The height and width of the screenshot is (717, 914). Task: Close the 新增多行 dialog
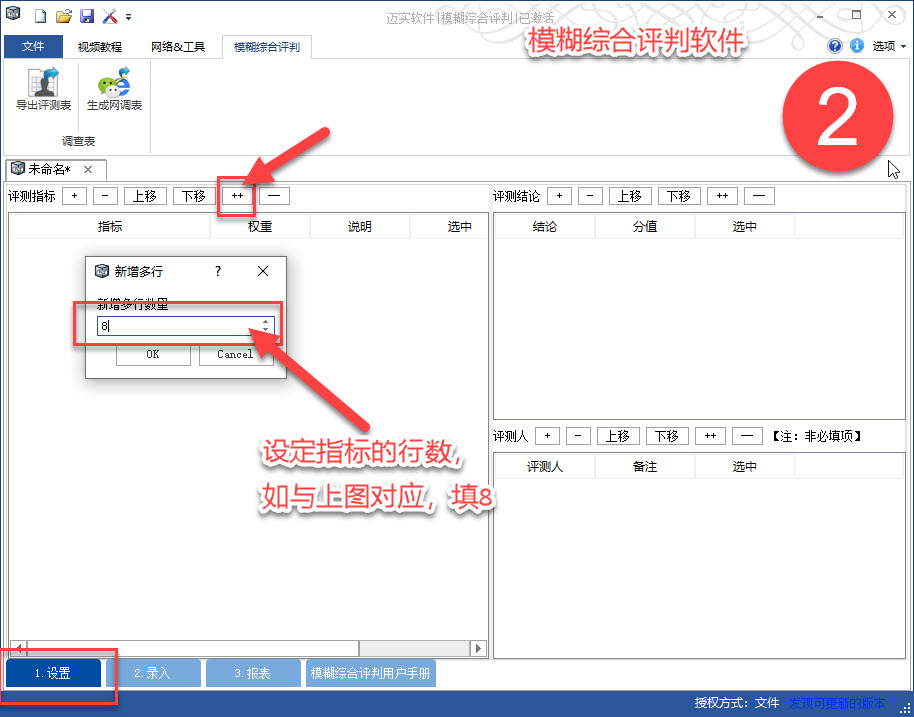point(263,271)
